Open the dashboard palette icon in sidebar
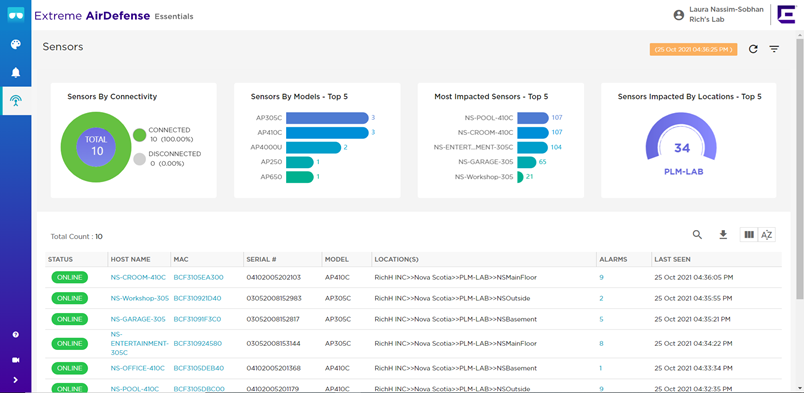804x393 pixels. 16,45
